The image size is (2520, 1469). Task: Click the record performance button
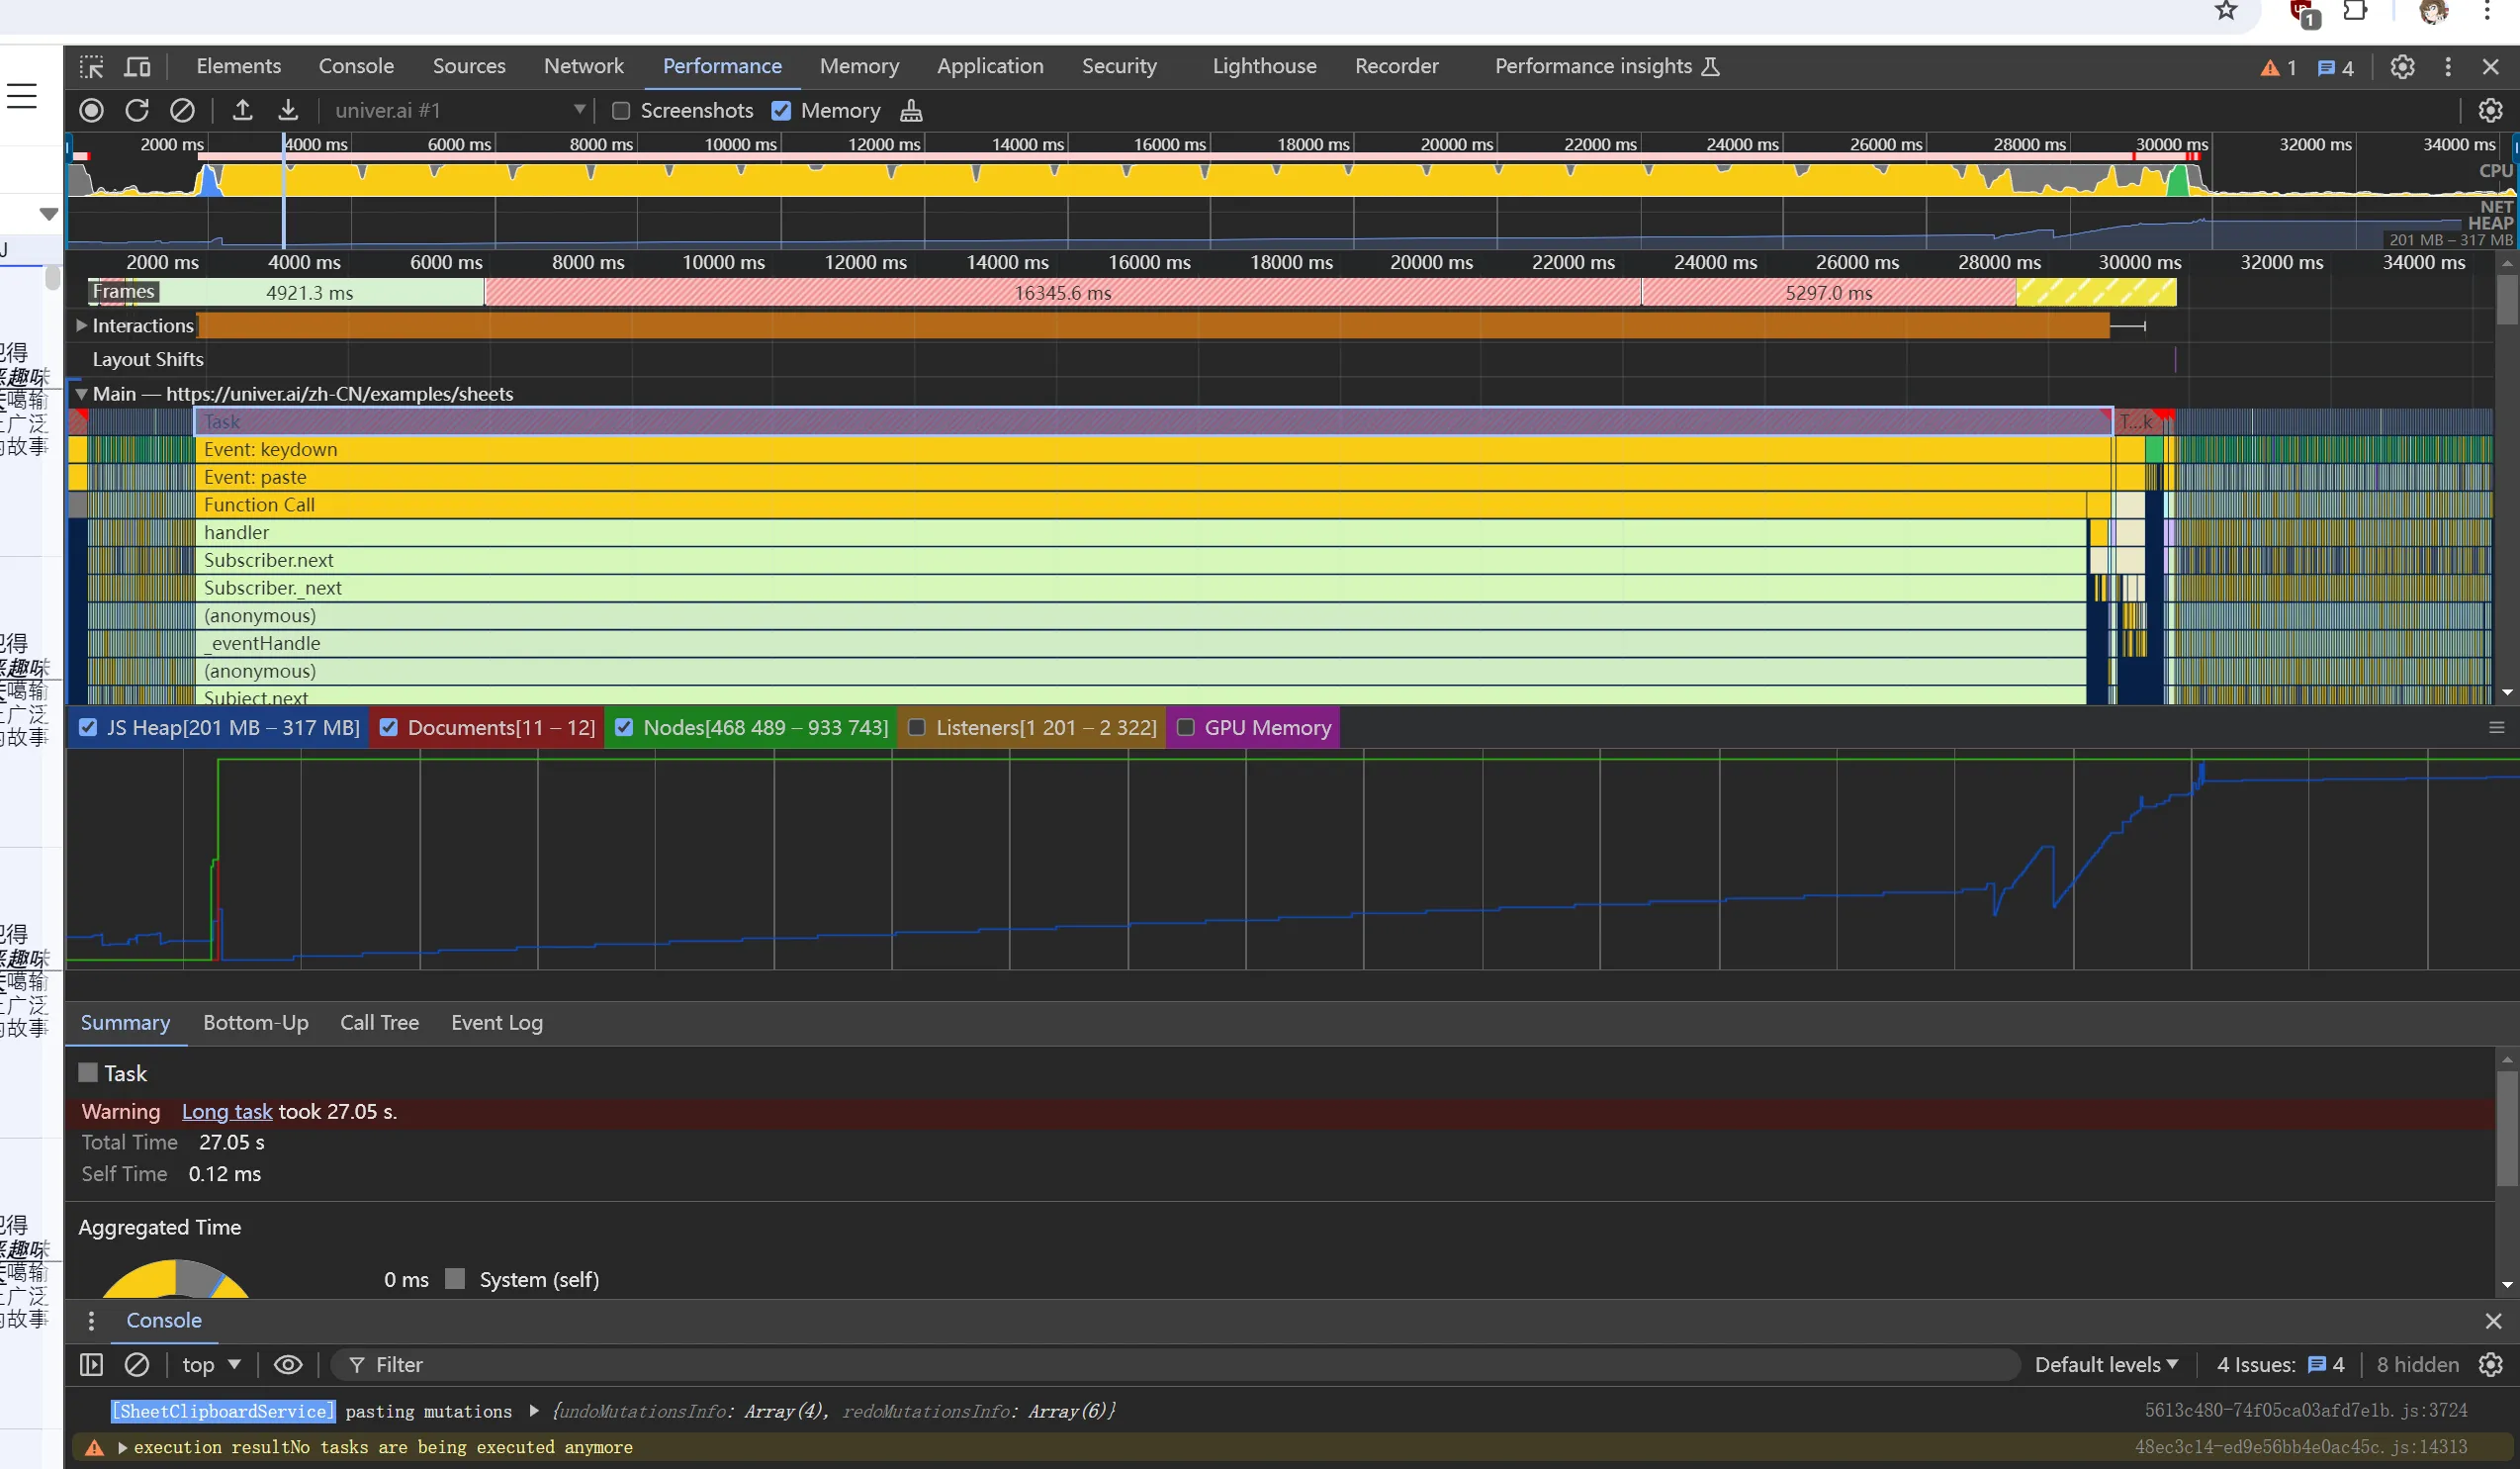coord(91,110)
